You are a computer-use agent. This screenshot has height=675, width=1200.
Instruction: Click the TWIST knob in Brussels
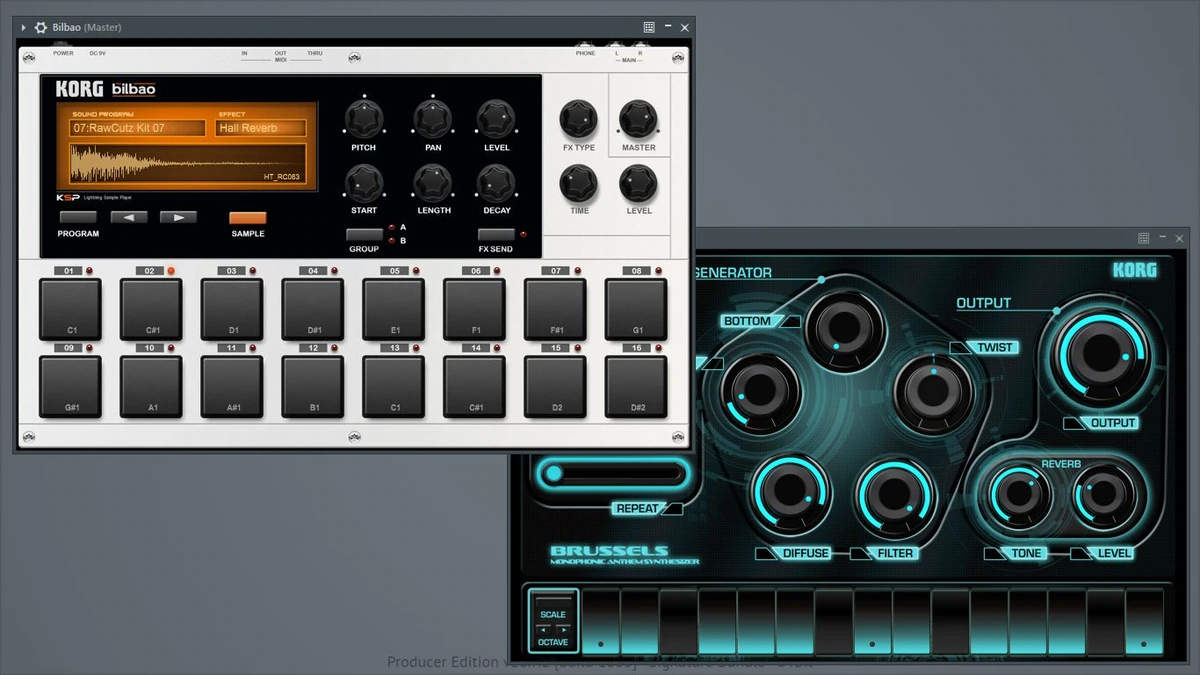pyautogui.click(x=933, y=393)
